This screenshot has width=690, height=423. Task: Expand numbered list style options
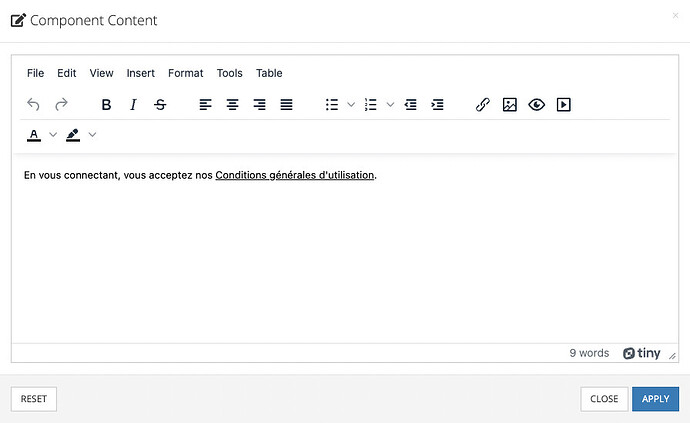[x=390, y=104]
